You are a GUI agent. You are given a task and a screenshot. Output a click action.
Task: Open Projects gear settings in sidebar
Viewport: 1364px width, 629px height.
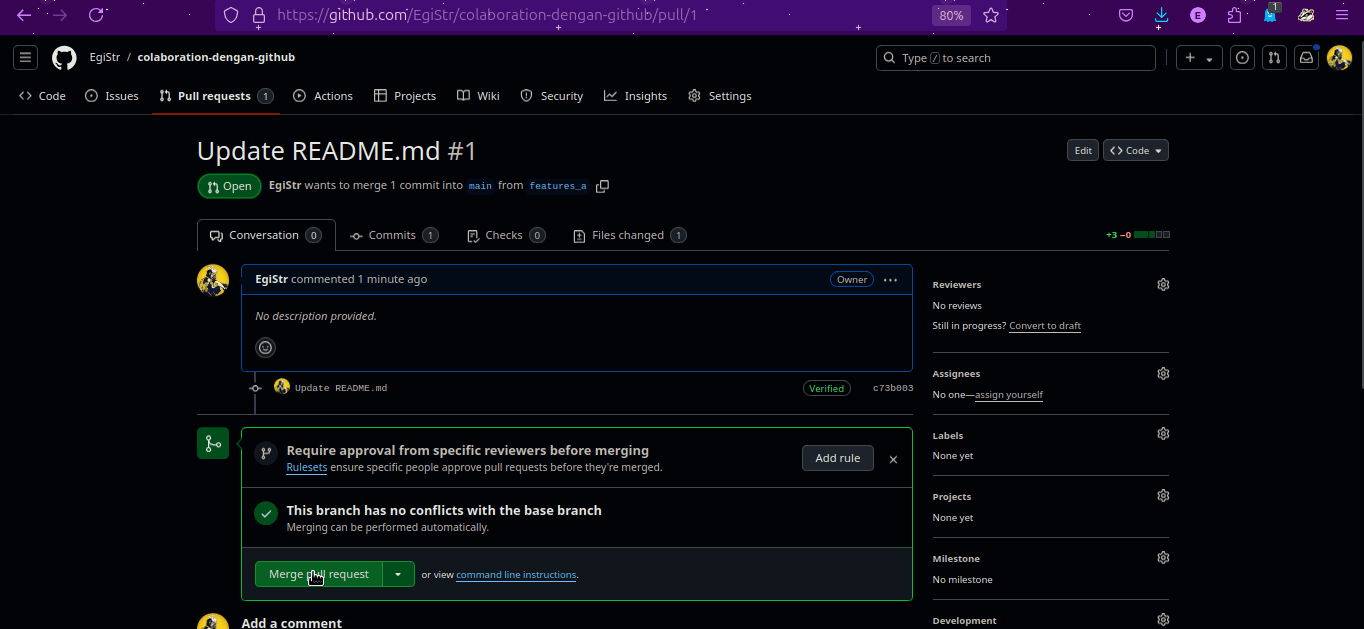pyautogui.click(x=1162, y=496)
